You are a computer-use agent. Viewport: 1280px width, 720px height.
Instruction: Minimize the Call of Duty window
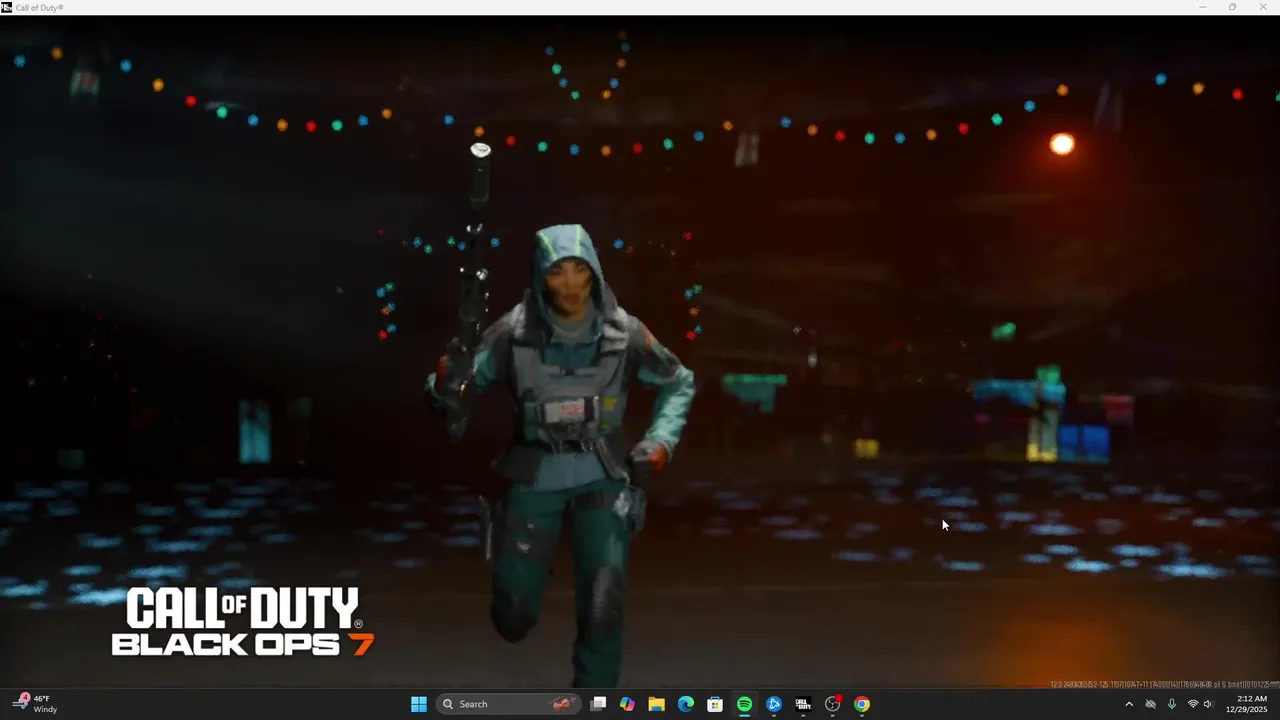pyautogui.click(x=1203, y=7)
